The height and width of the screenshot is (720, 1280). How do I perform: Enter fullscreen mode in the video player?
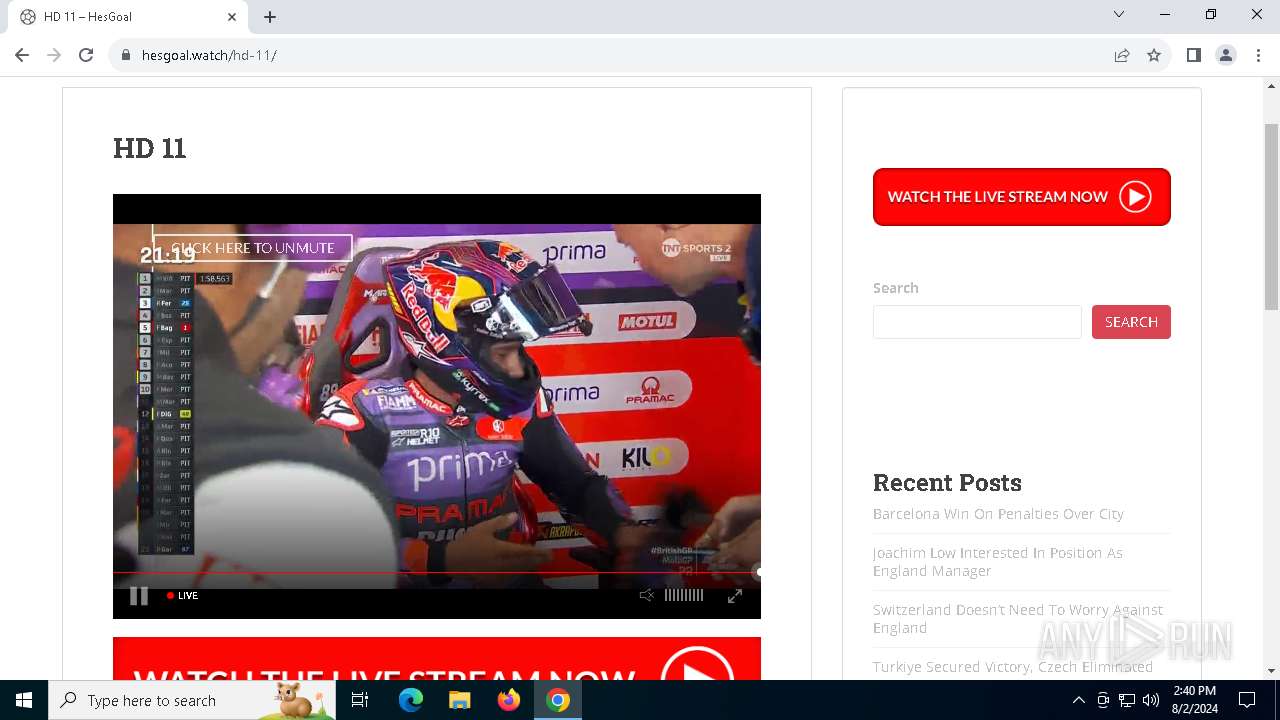pos(735,596)
